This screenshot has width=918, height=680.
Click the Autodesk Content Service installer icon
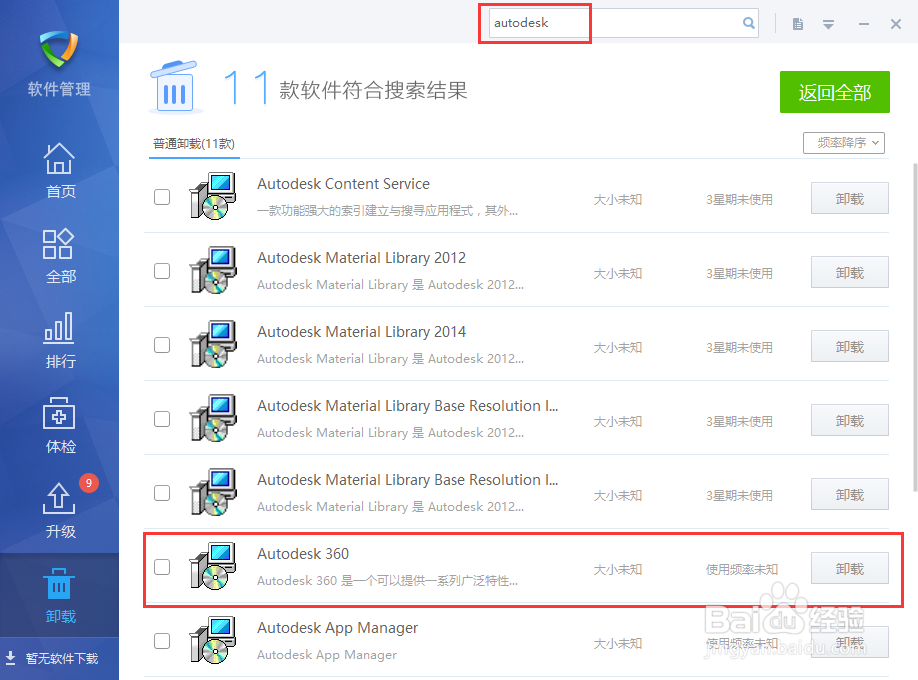pos(213,196)
